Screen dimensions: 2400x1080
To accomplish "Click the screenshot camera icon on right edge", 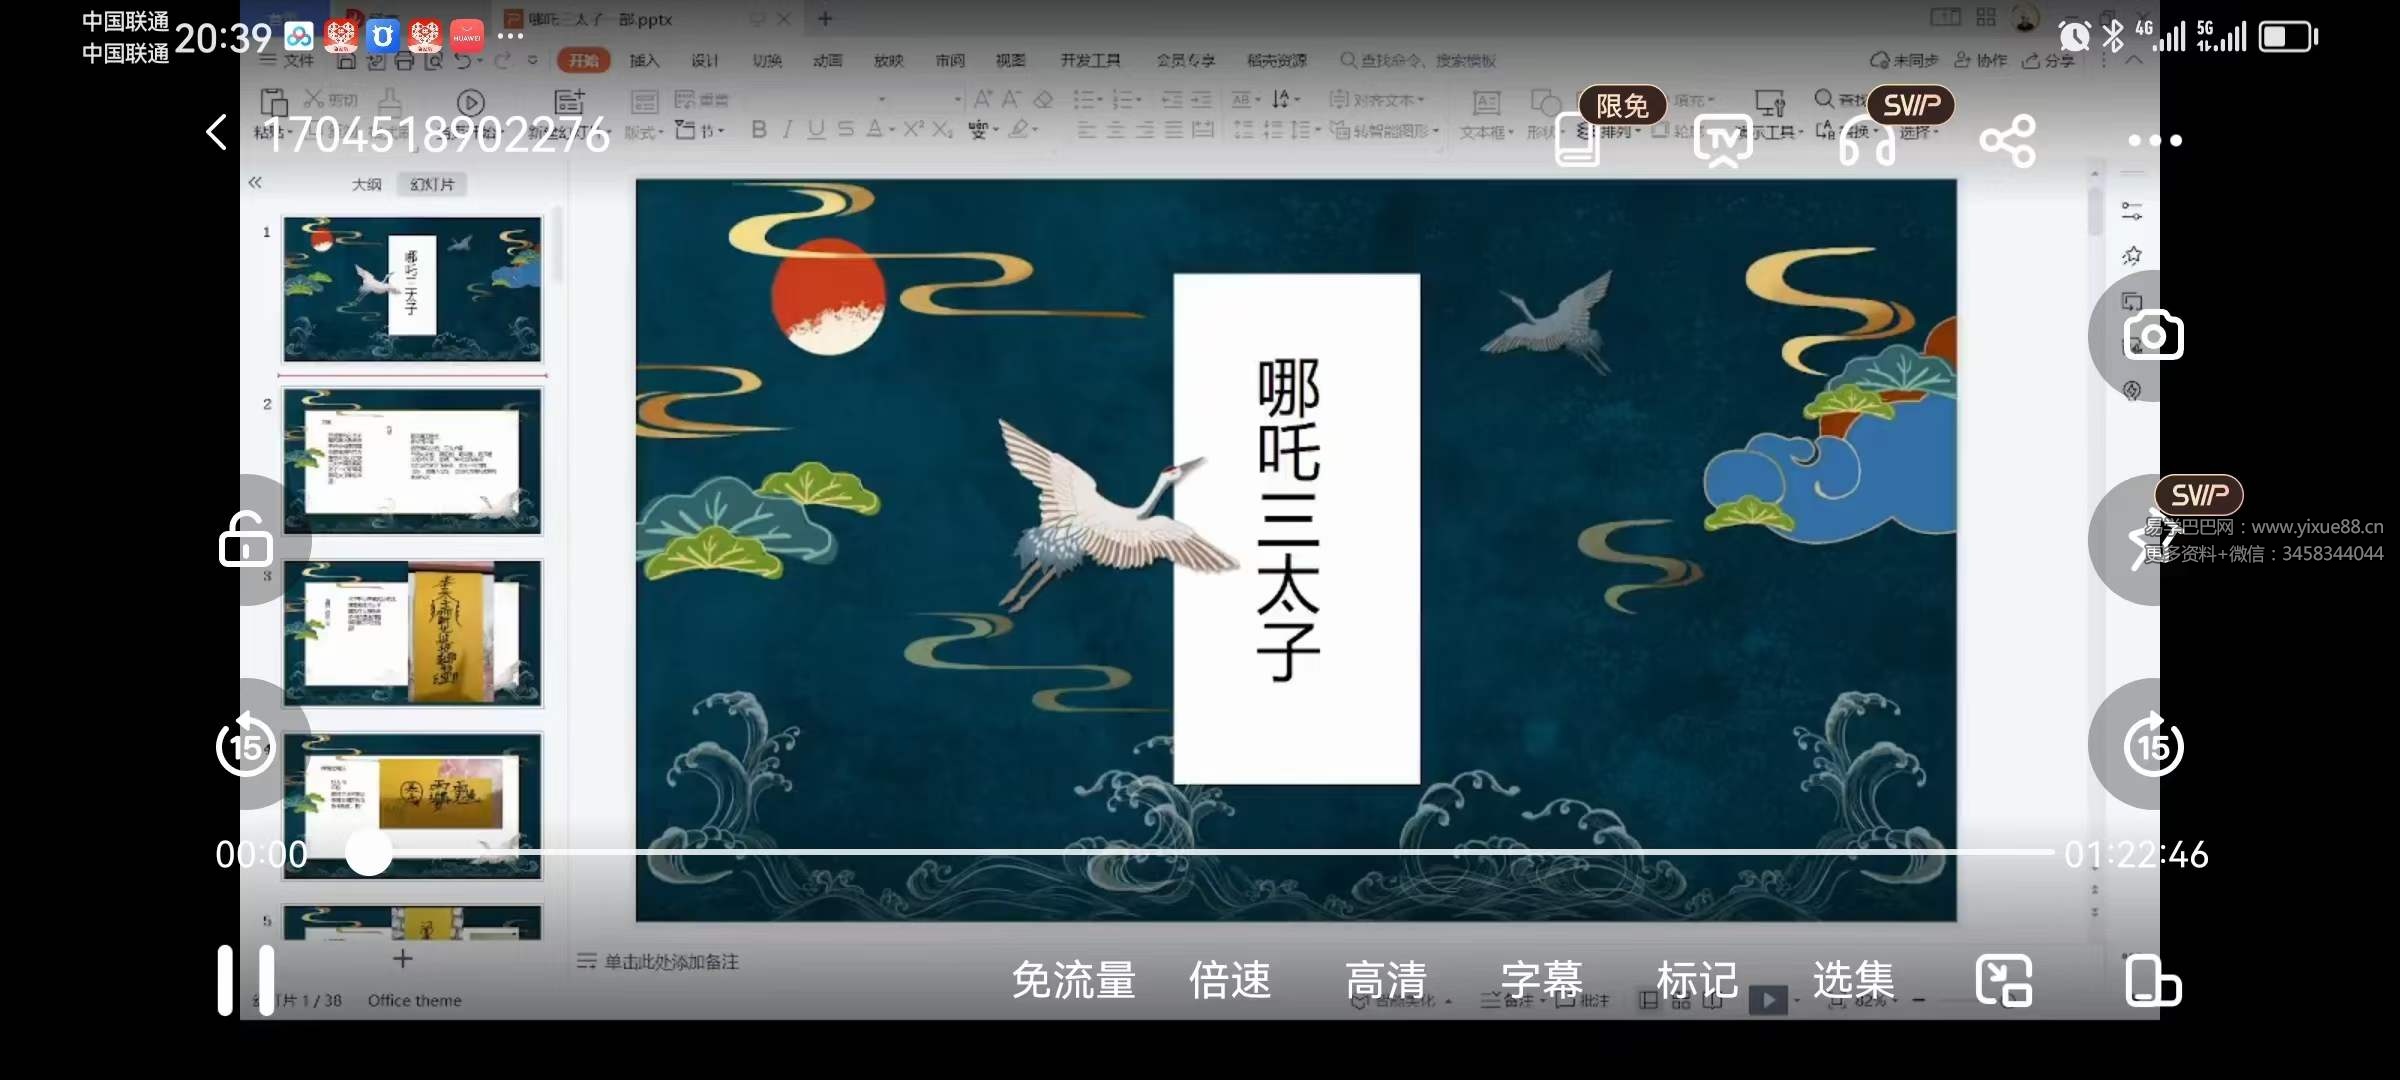I will (x=2154, y=336).
